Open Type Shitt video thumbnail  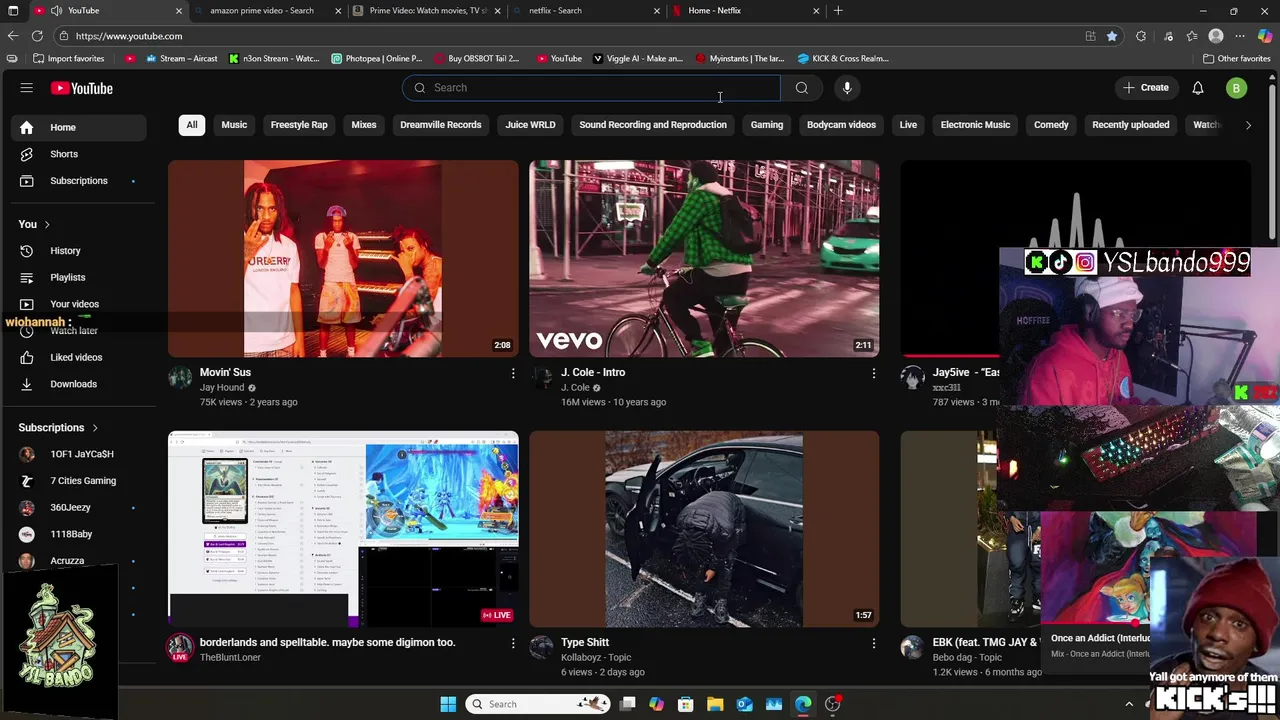click(x=704, y=529)
